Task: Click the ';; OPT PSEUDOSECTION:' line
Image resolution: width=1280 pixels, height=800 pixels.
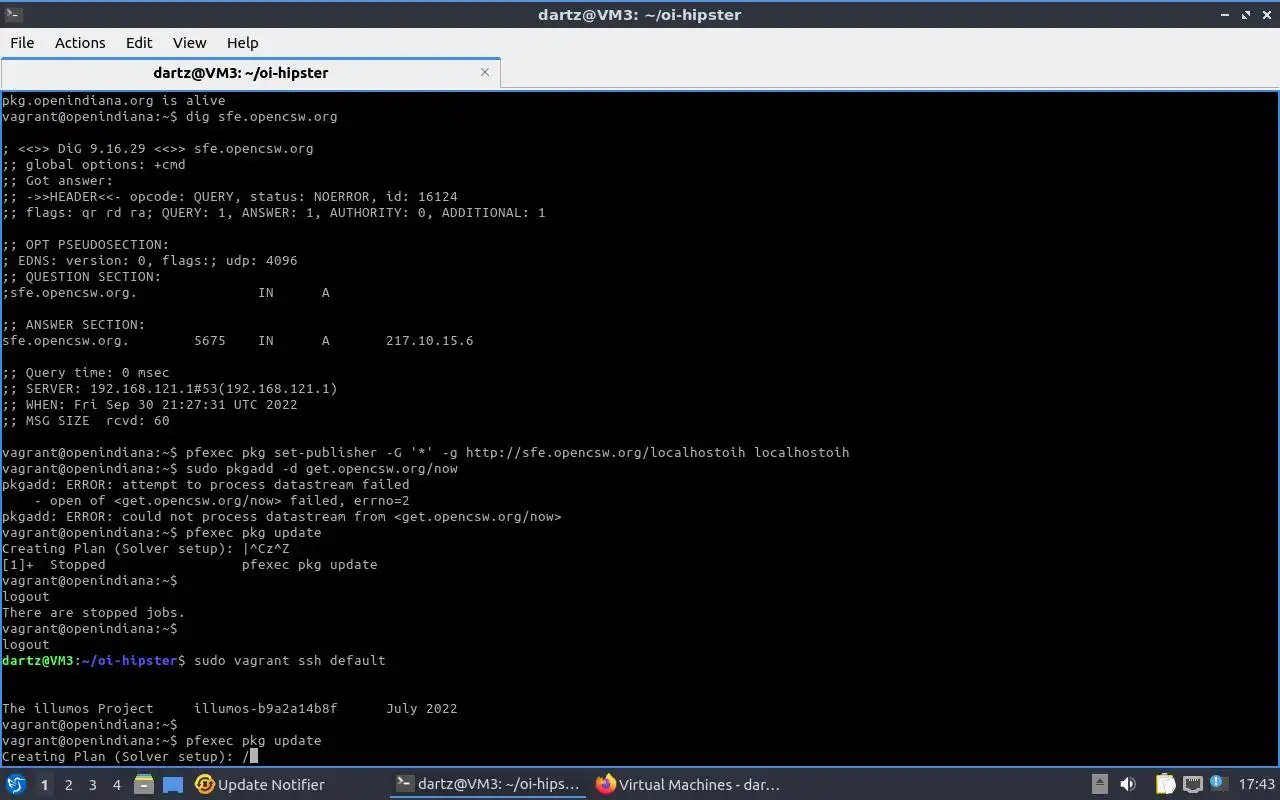Action: coord(86,245)
